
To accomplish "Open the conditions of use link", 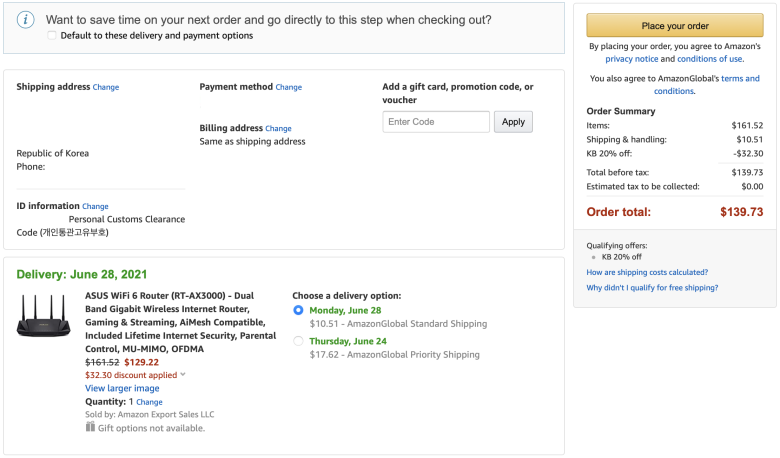I will click(710, 59).
